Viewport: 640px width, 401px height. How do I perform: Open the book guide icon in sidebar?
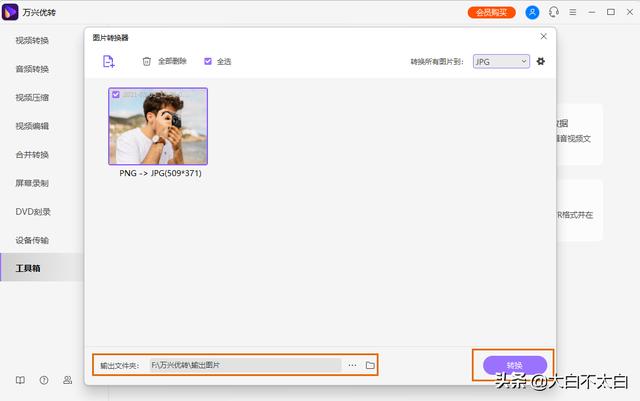[19, 380]
